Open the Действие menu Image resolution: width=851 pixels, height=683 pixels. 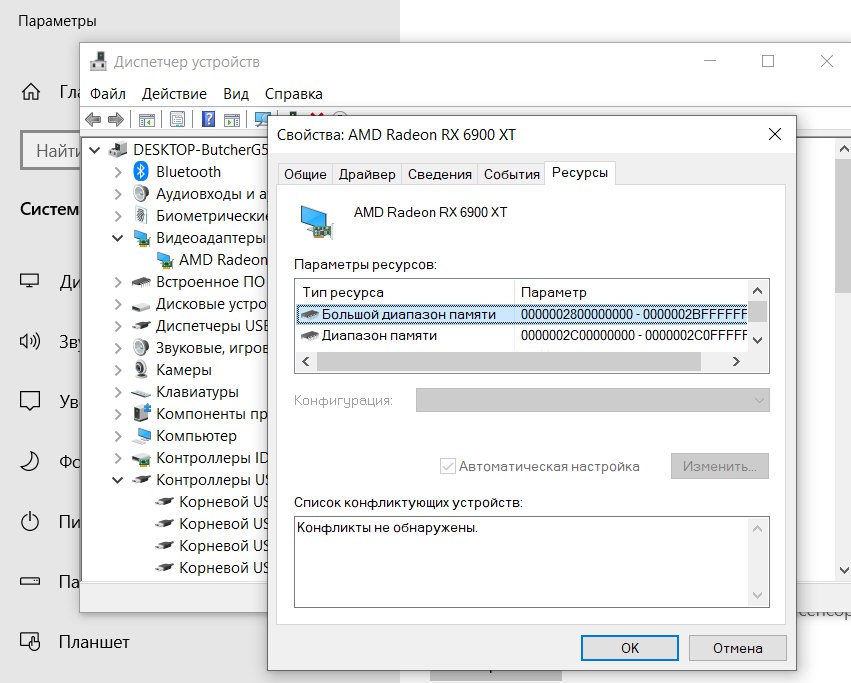(174, 94)
